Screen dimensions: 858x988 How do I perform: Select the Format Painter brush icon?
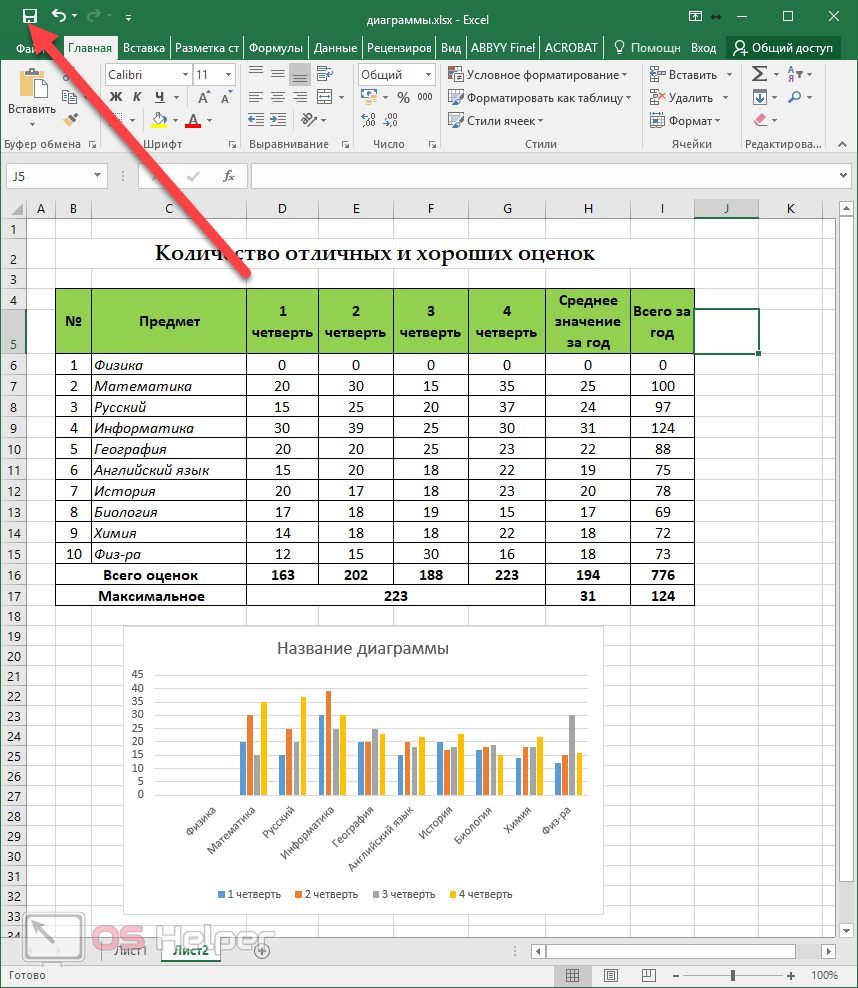[70, 120]
